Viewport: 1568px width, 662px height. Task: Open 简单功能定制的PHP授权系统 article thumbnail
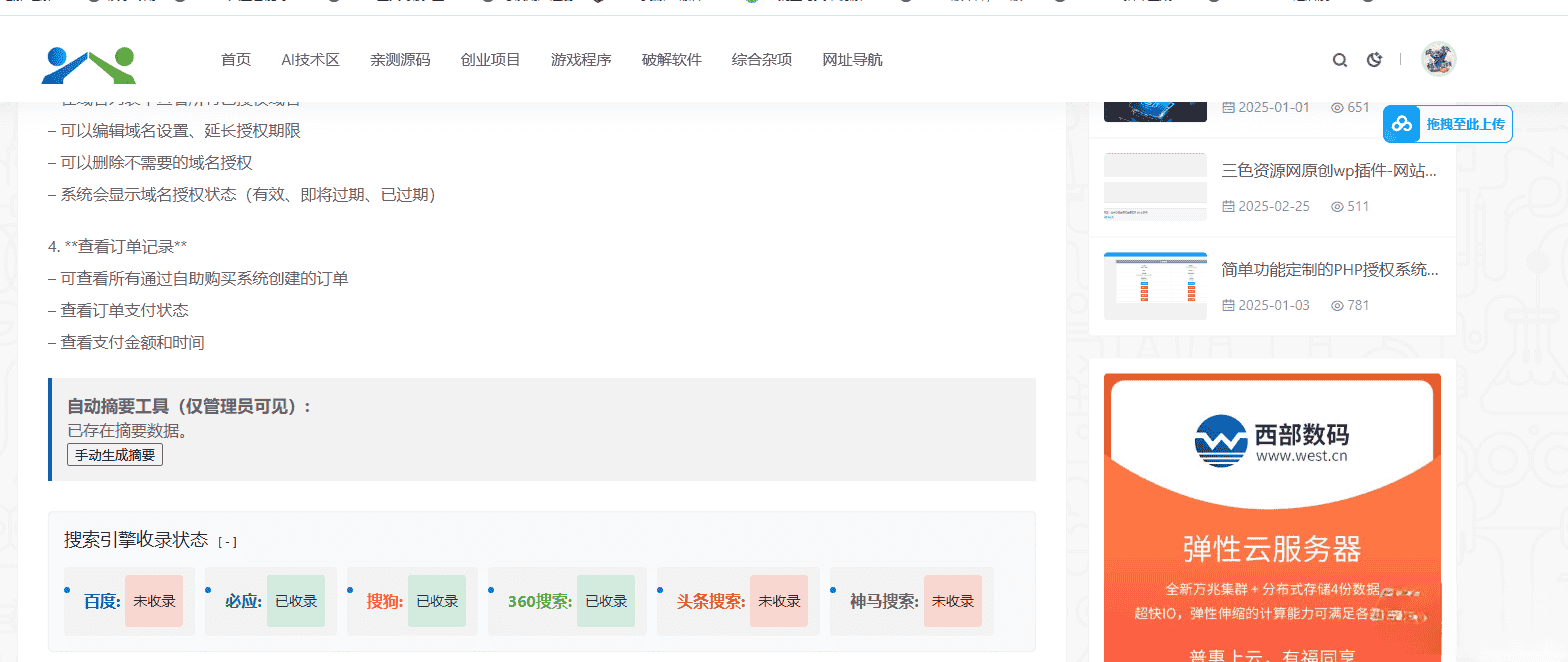pos(1155,286)
